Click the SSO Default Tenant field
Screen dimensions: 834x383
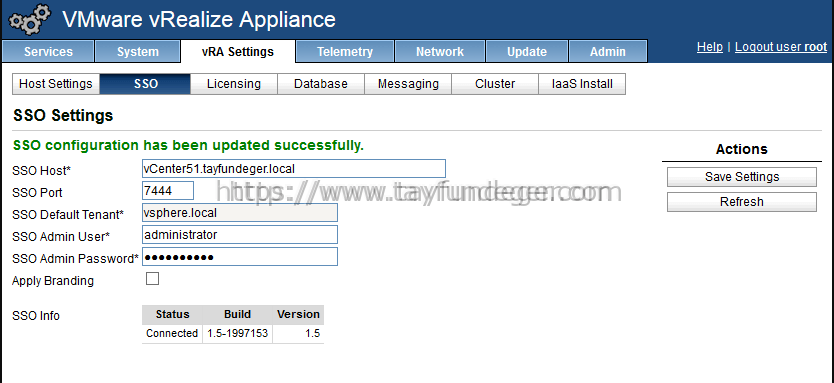coord(240,213)
